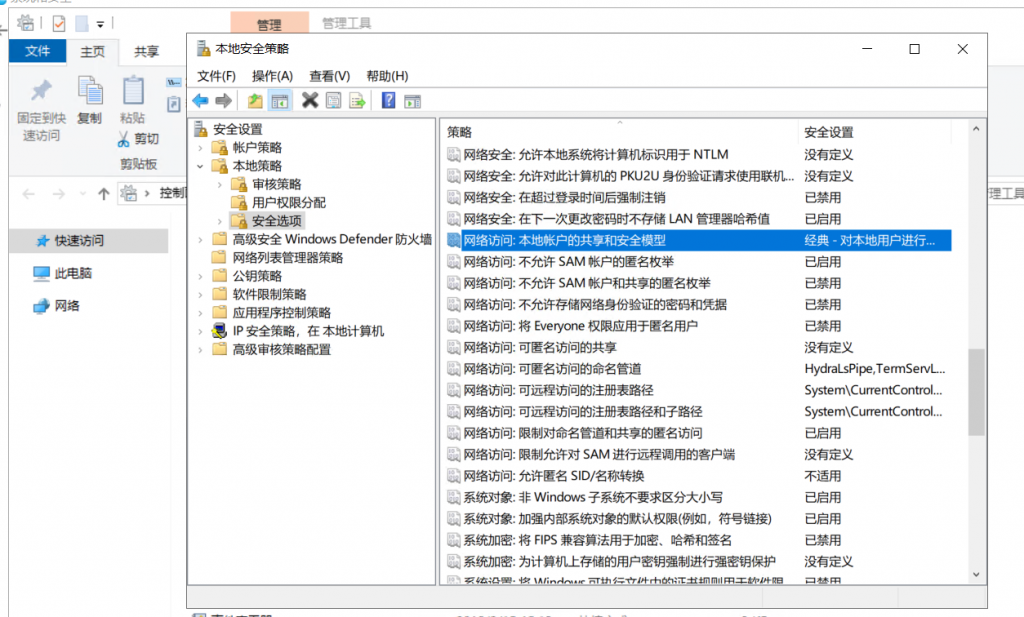Screen dimensions: 1024x617
Task: Expand the 审核策略 tree node arrow
Action: 219,184
